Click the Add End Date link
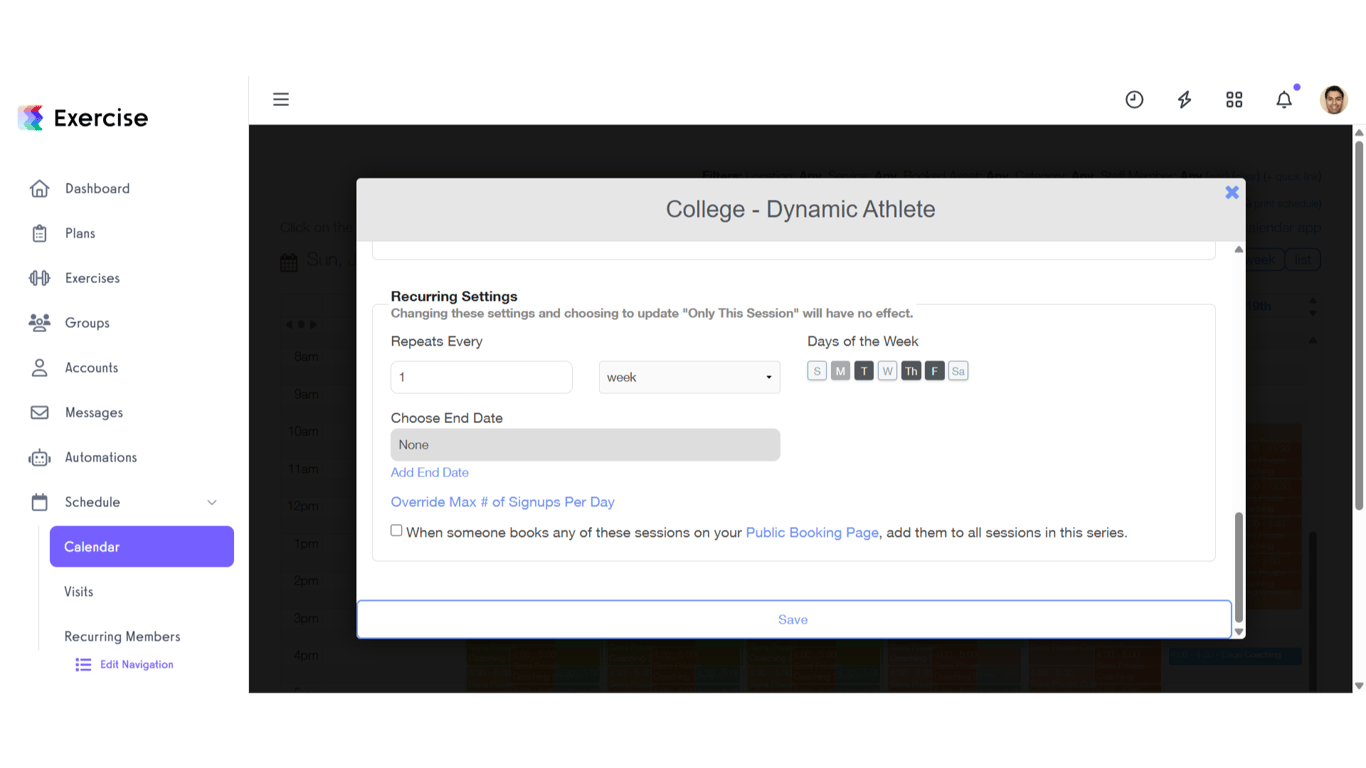Image resolution: width=1366 pixels, height=768 pixels. click(x=429, y=472)
